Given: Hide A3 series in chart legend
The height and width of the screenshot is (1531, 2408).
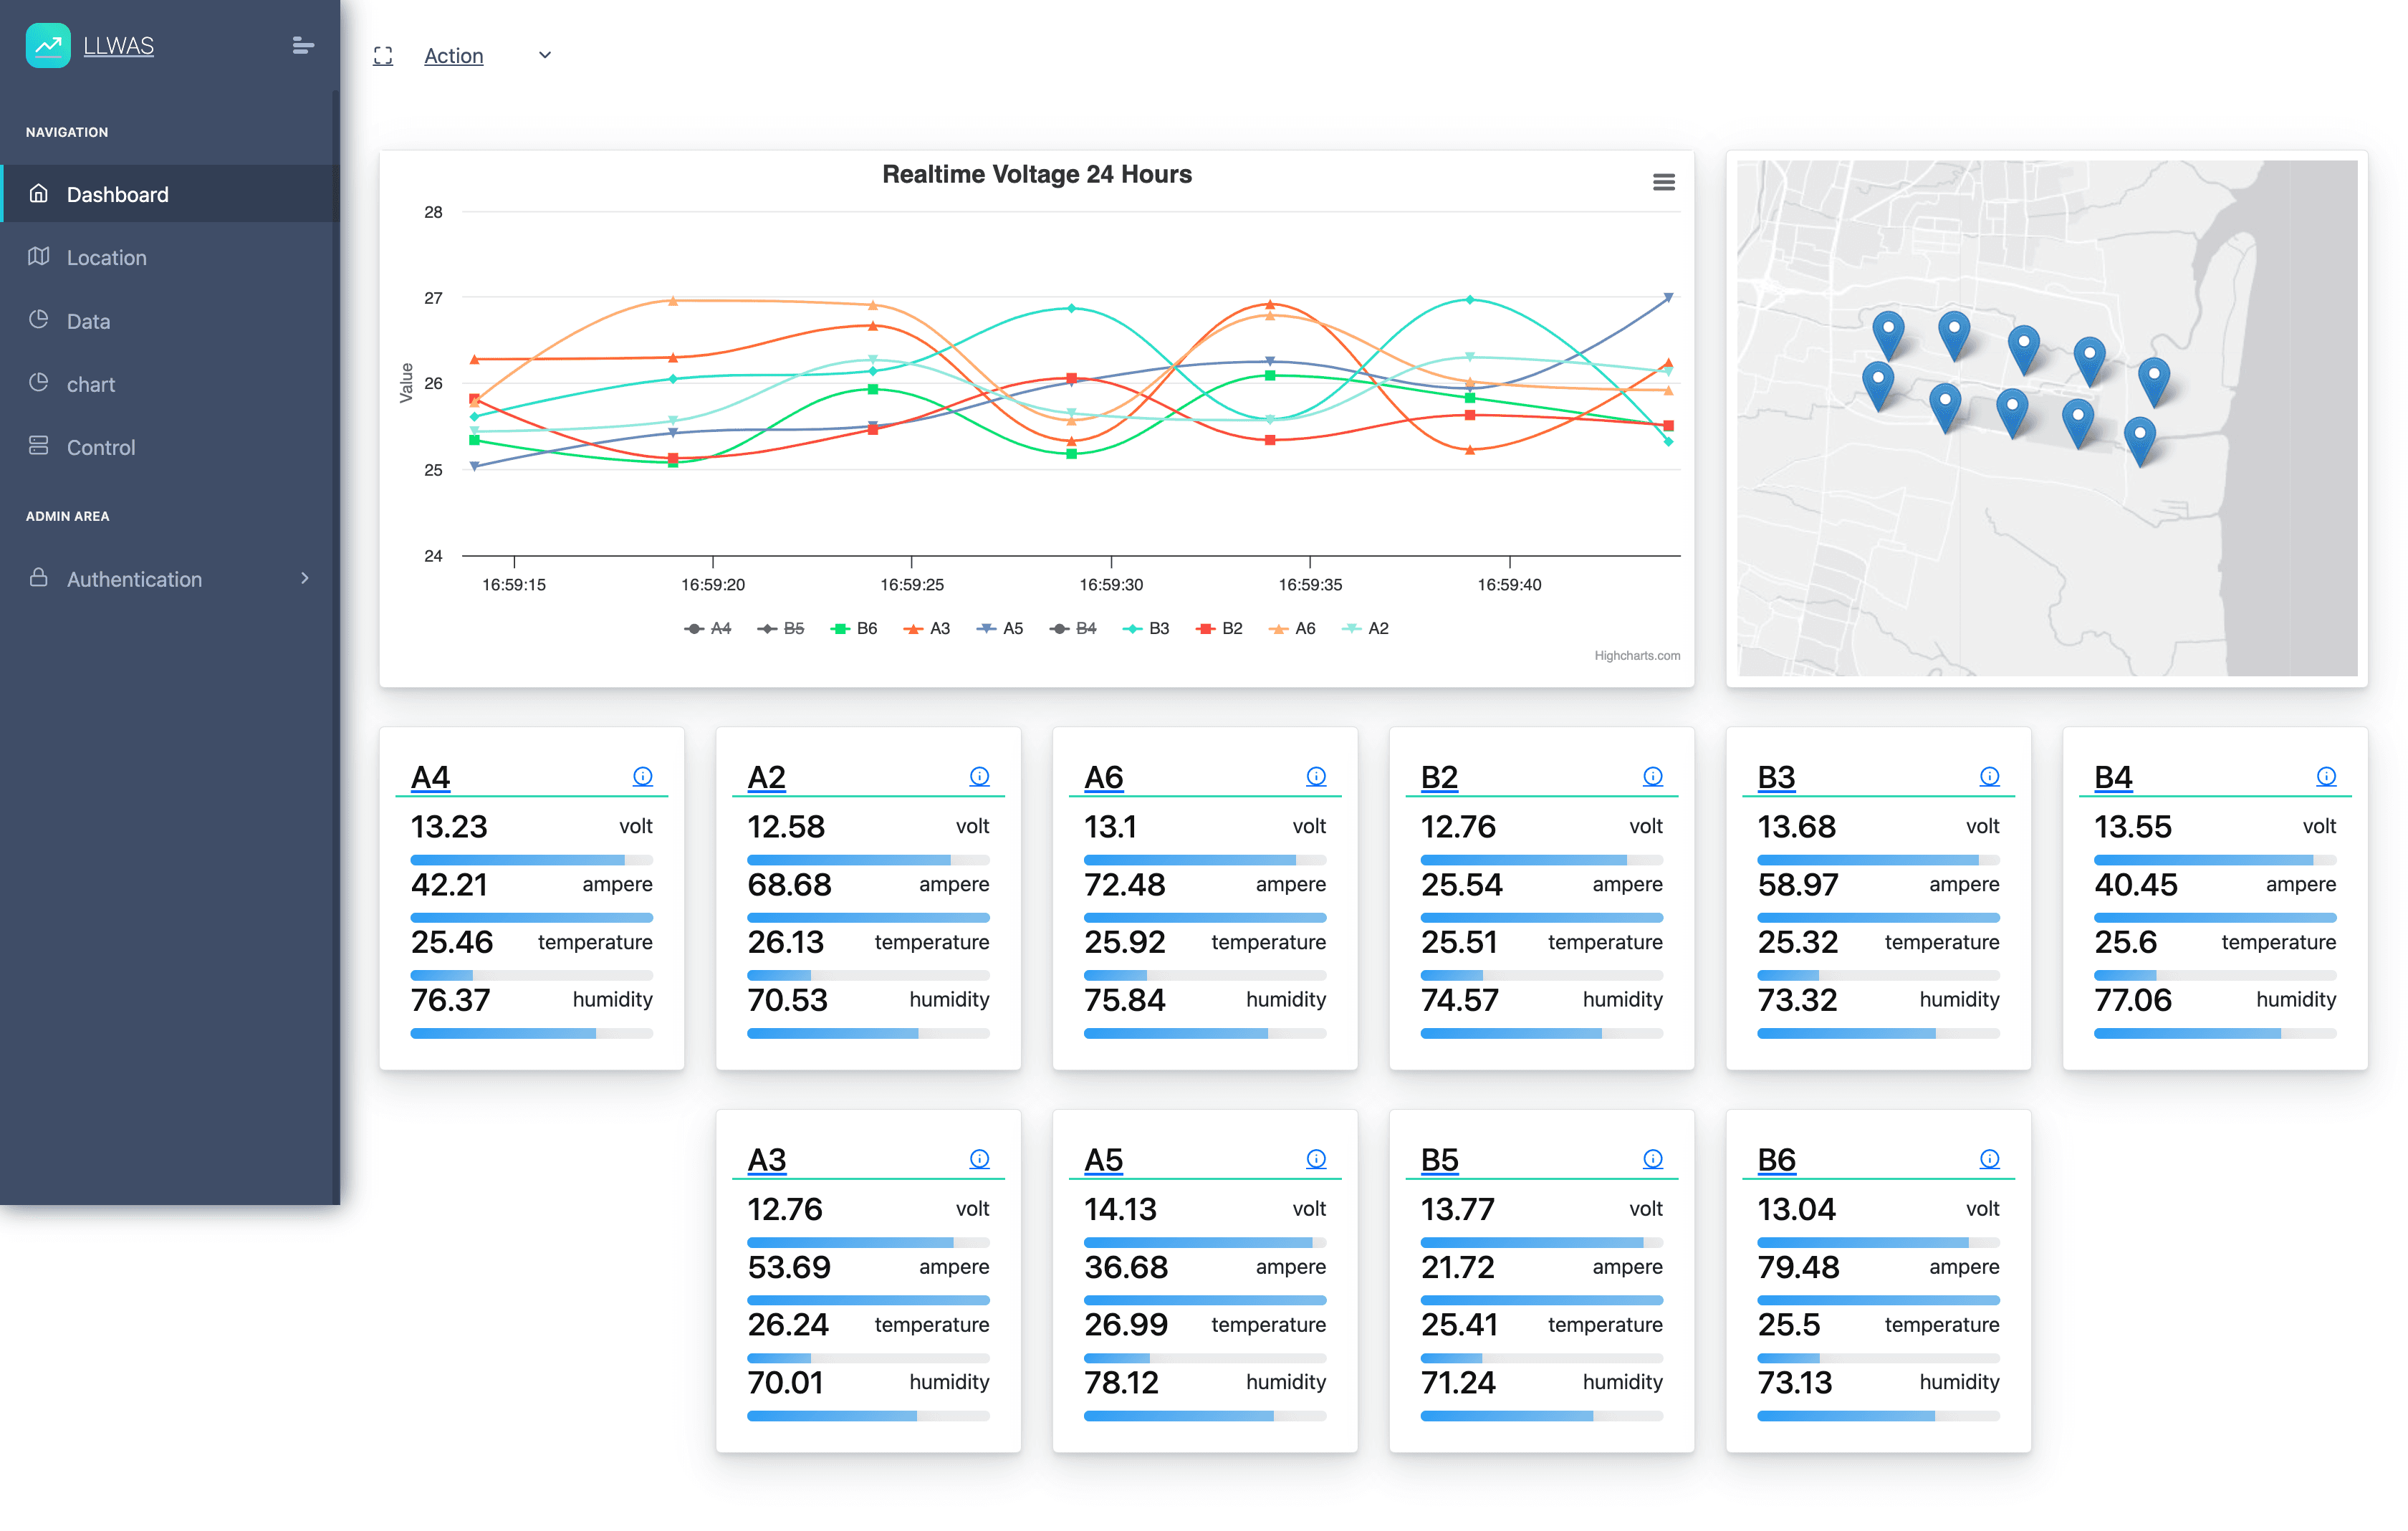Looking at the screenshot, I should [x=927, y=628].
